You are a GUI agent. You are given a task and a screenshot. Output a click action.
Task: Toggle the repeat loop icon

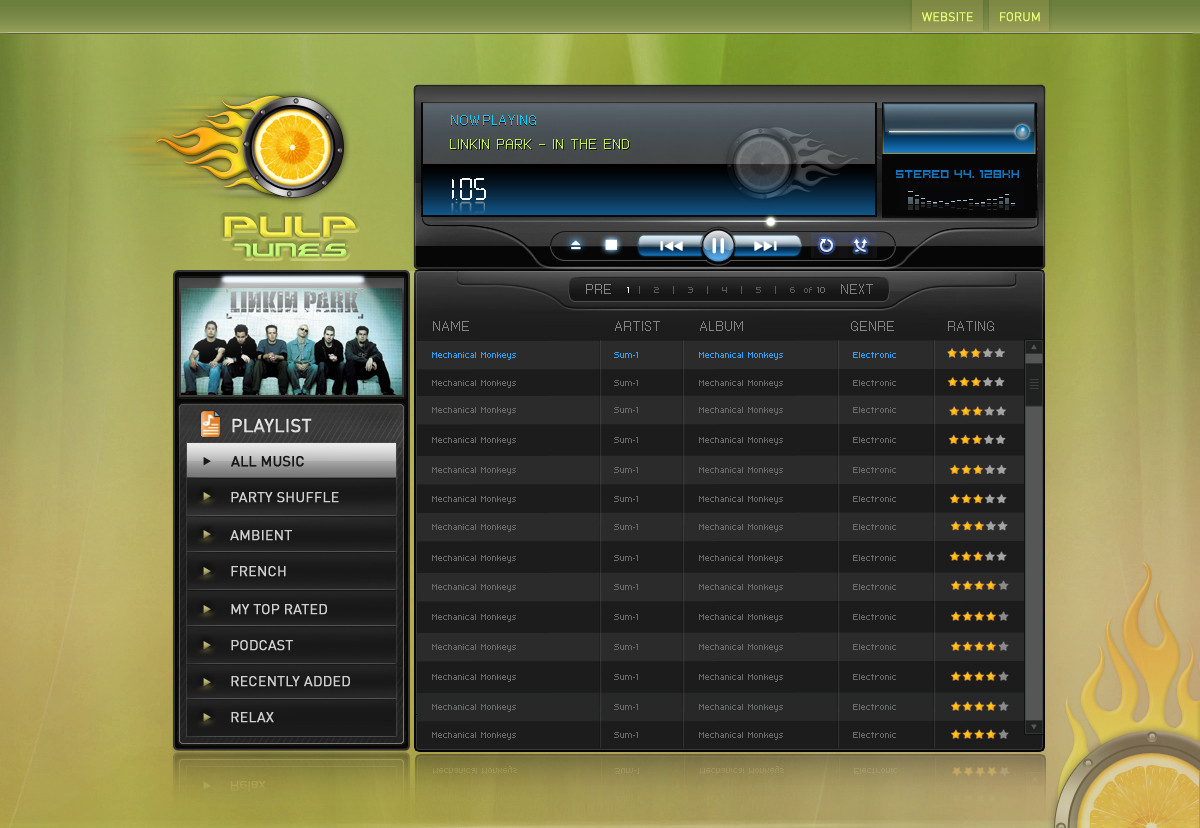(x=826, y=245)
